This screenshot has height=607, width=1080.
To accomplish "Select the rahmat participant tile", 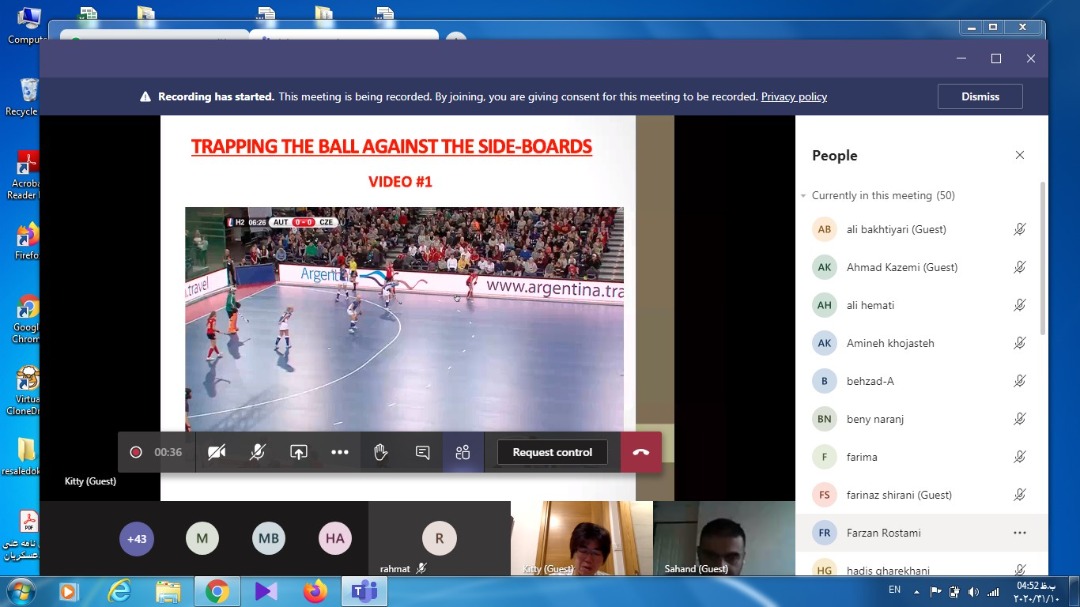I will 439,538.
